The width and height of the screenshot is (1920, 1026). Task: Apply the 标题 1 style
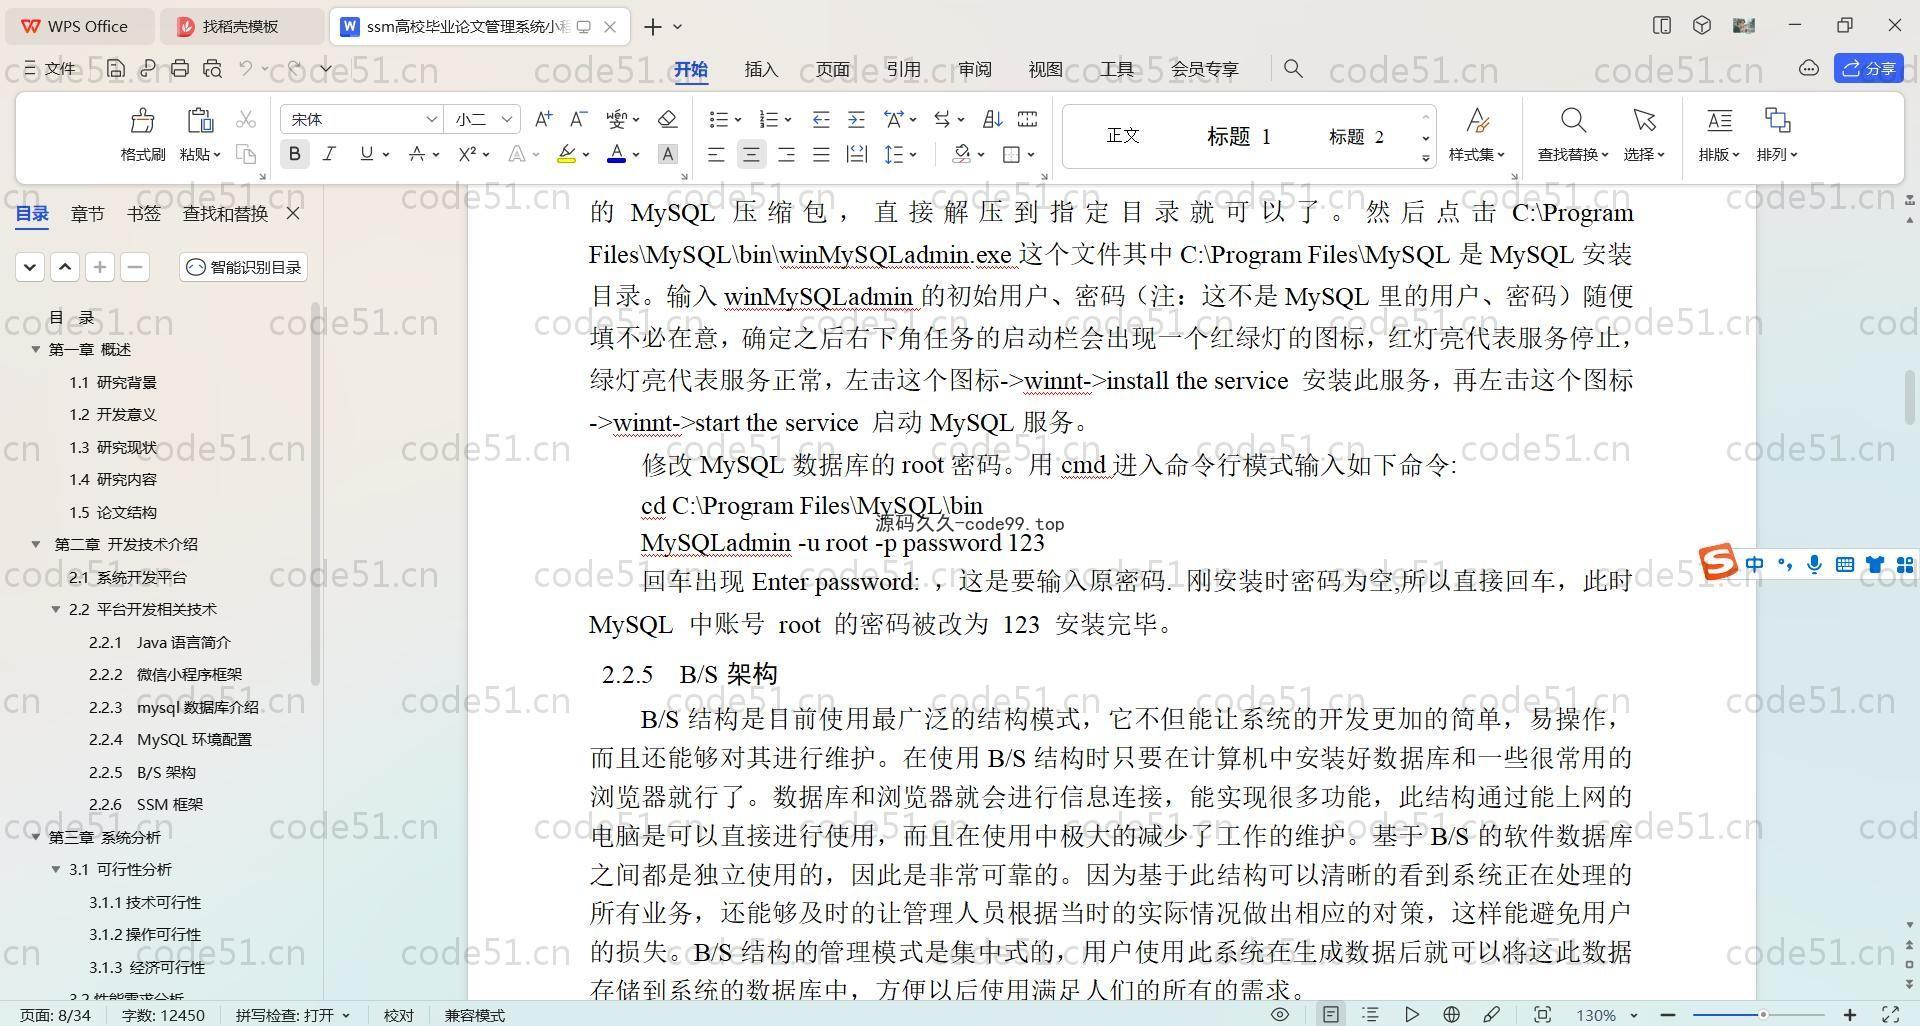[1238, 137]
